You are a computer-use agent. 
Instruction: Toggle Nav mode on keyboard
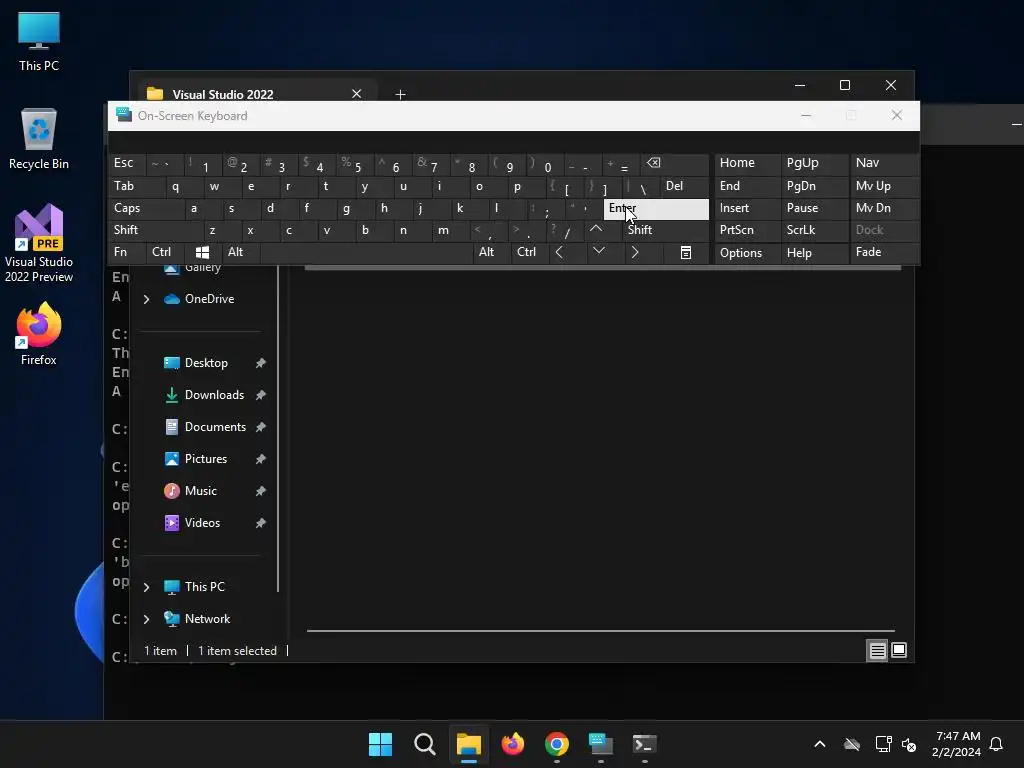(x=884, y=163)
